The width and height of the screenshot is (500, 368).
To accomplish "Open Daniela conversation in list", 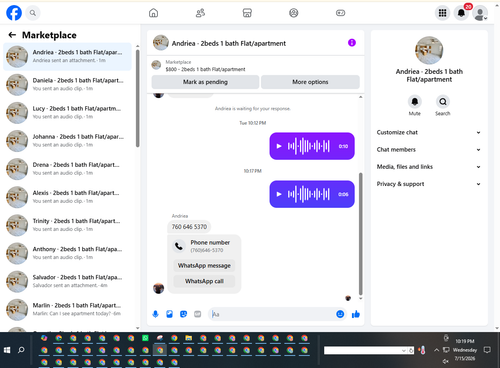I will (x=68, y=84).
